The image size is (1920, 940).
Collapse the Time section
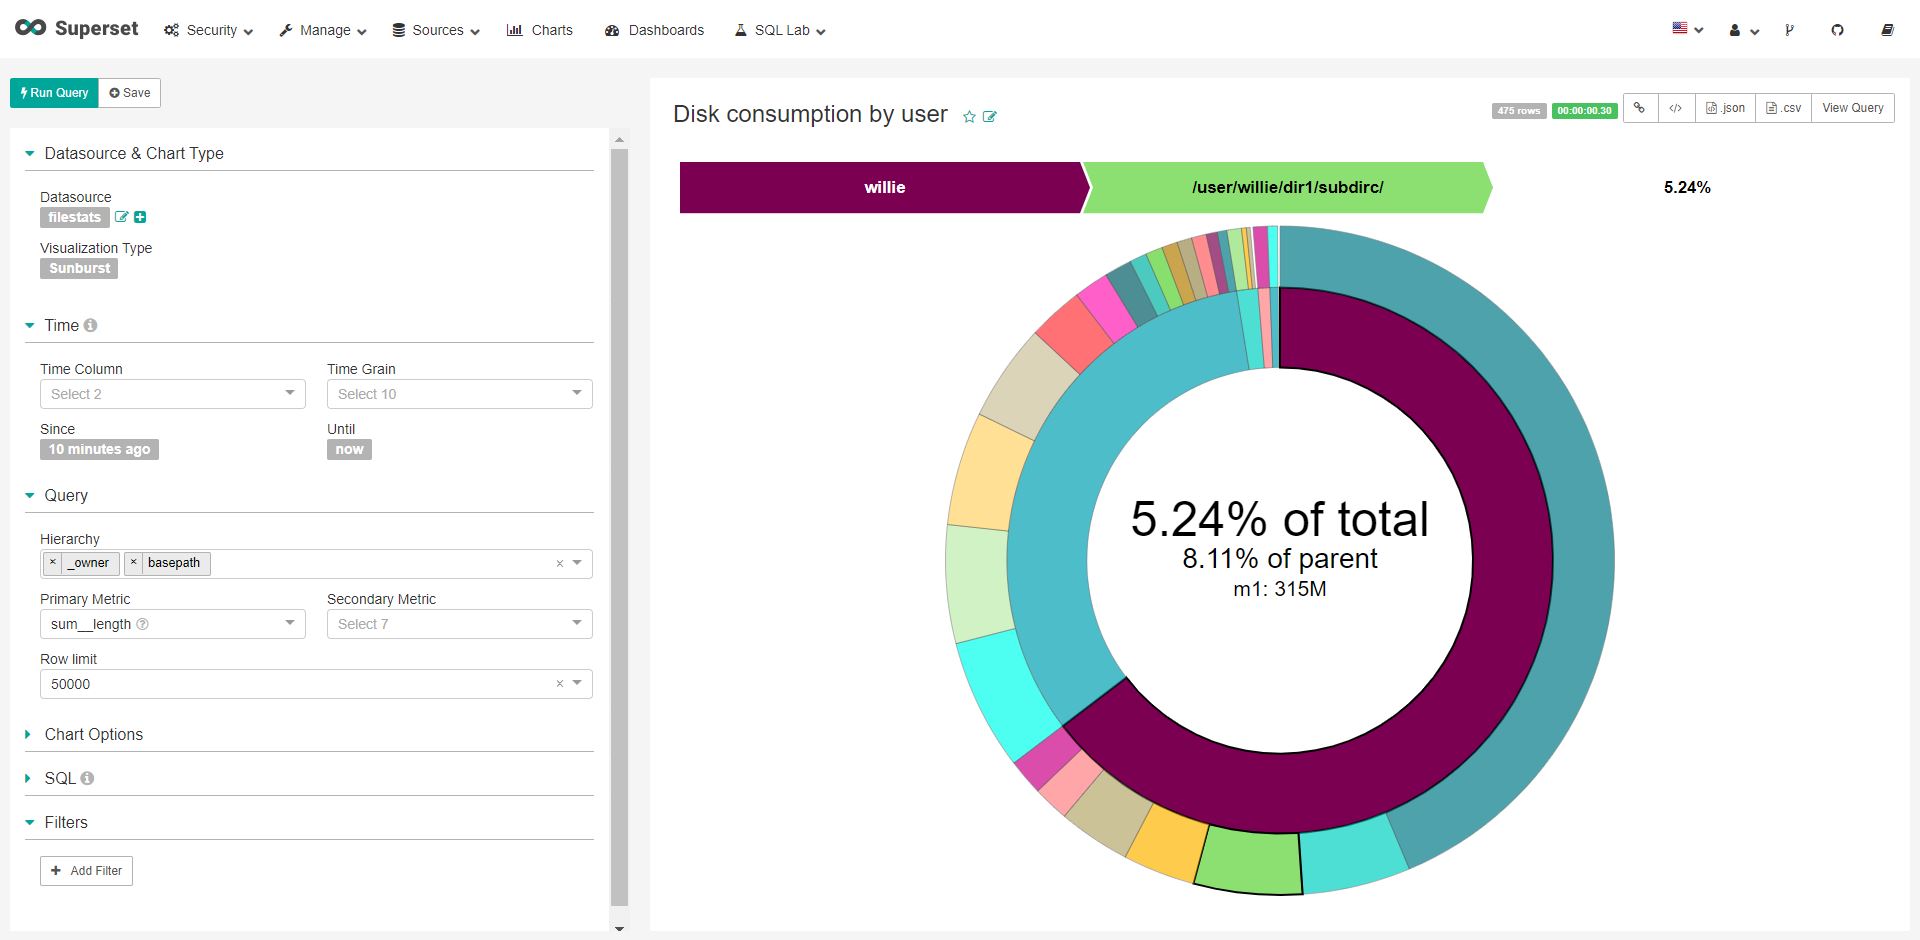tap(28, 325)
